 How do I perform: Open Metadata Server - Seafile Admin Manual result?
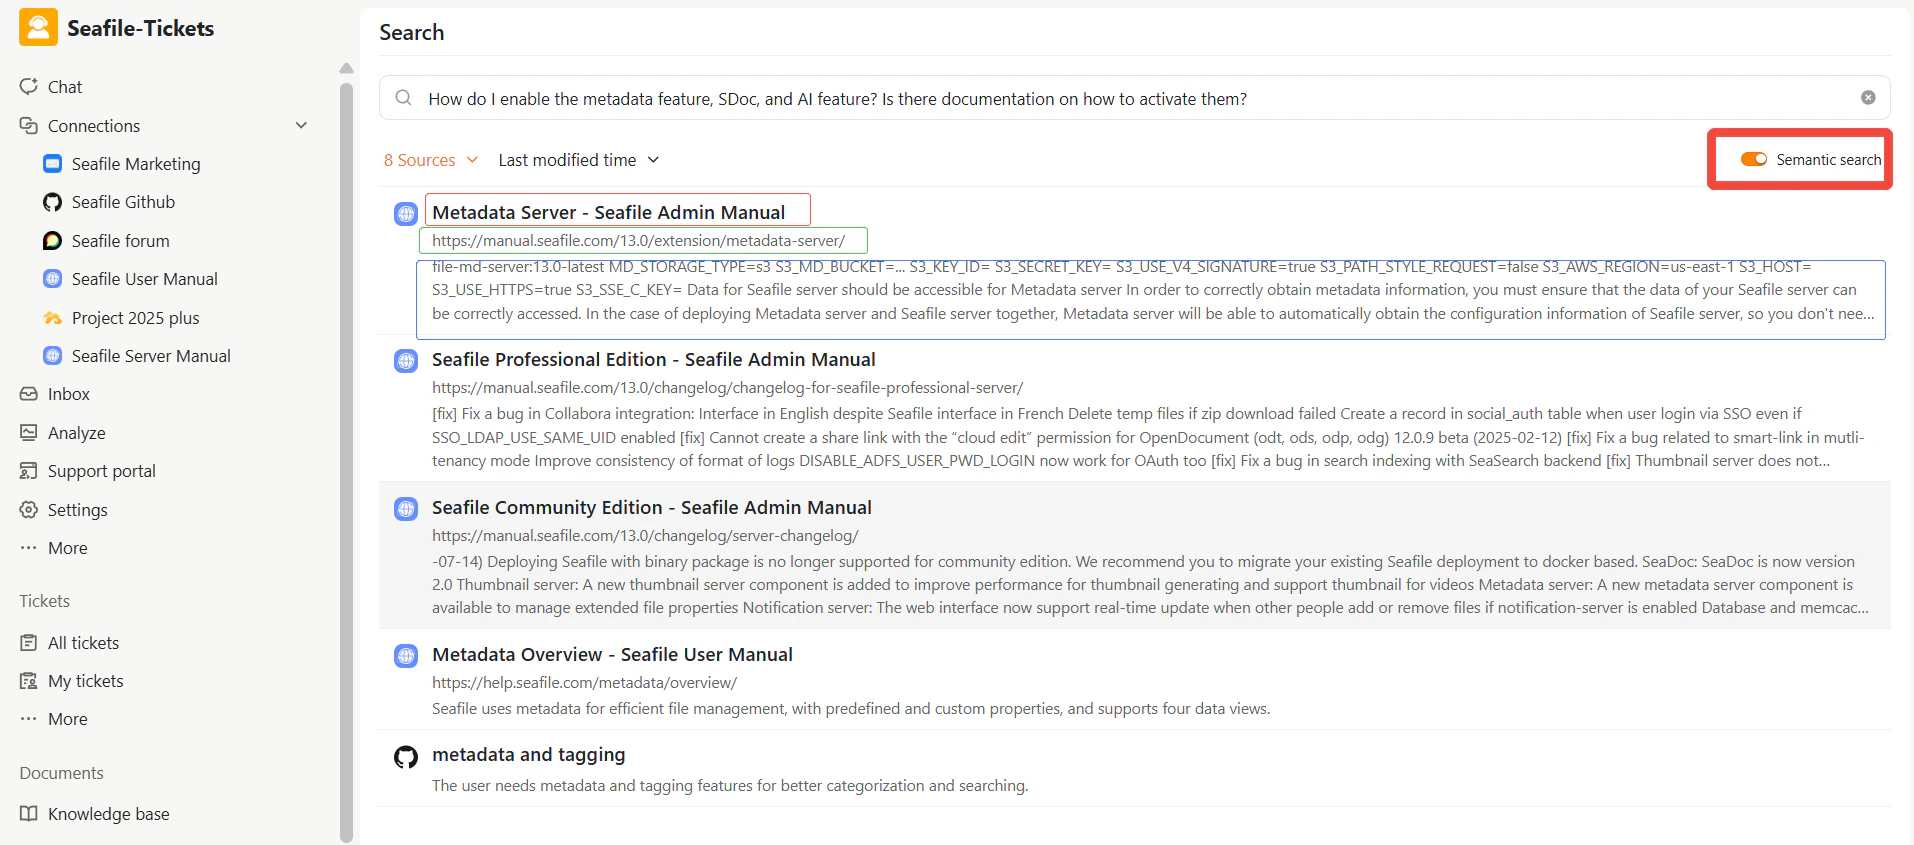(x=608, y=212)
